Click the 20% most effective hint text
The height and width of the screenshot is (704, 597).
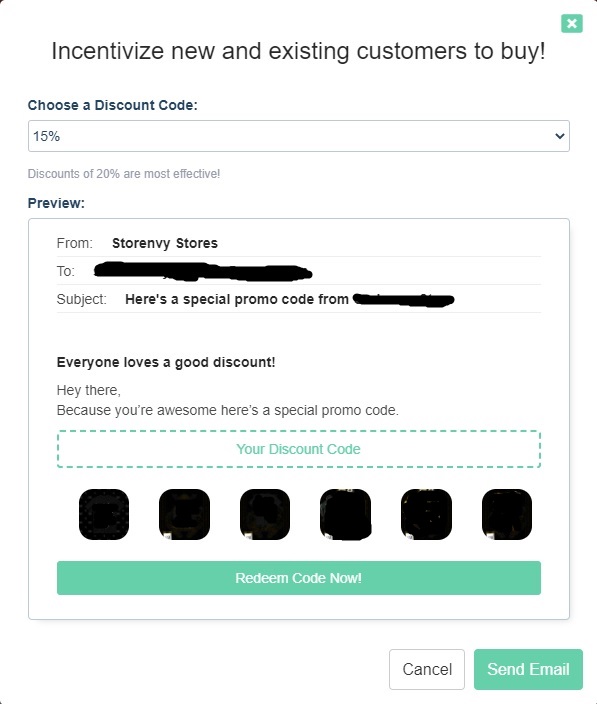pyautogui.click(x=124, y=174)
